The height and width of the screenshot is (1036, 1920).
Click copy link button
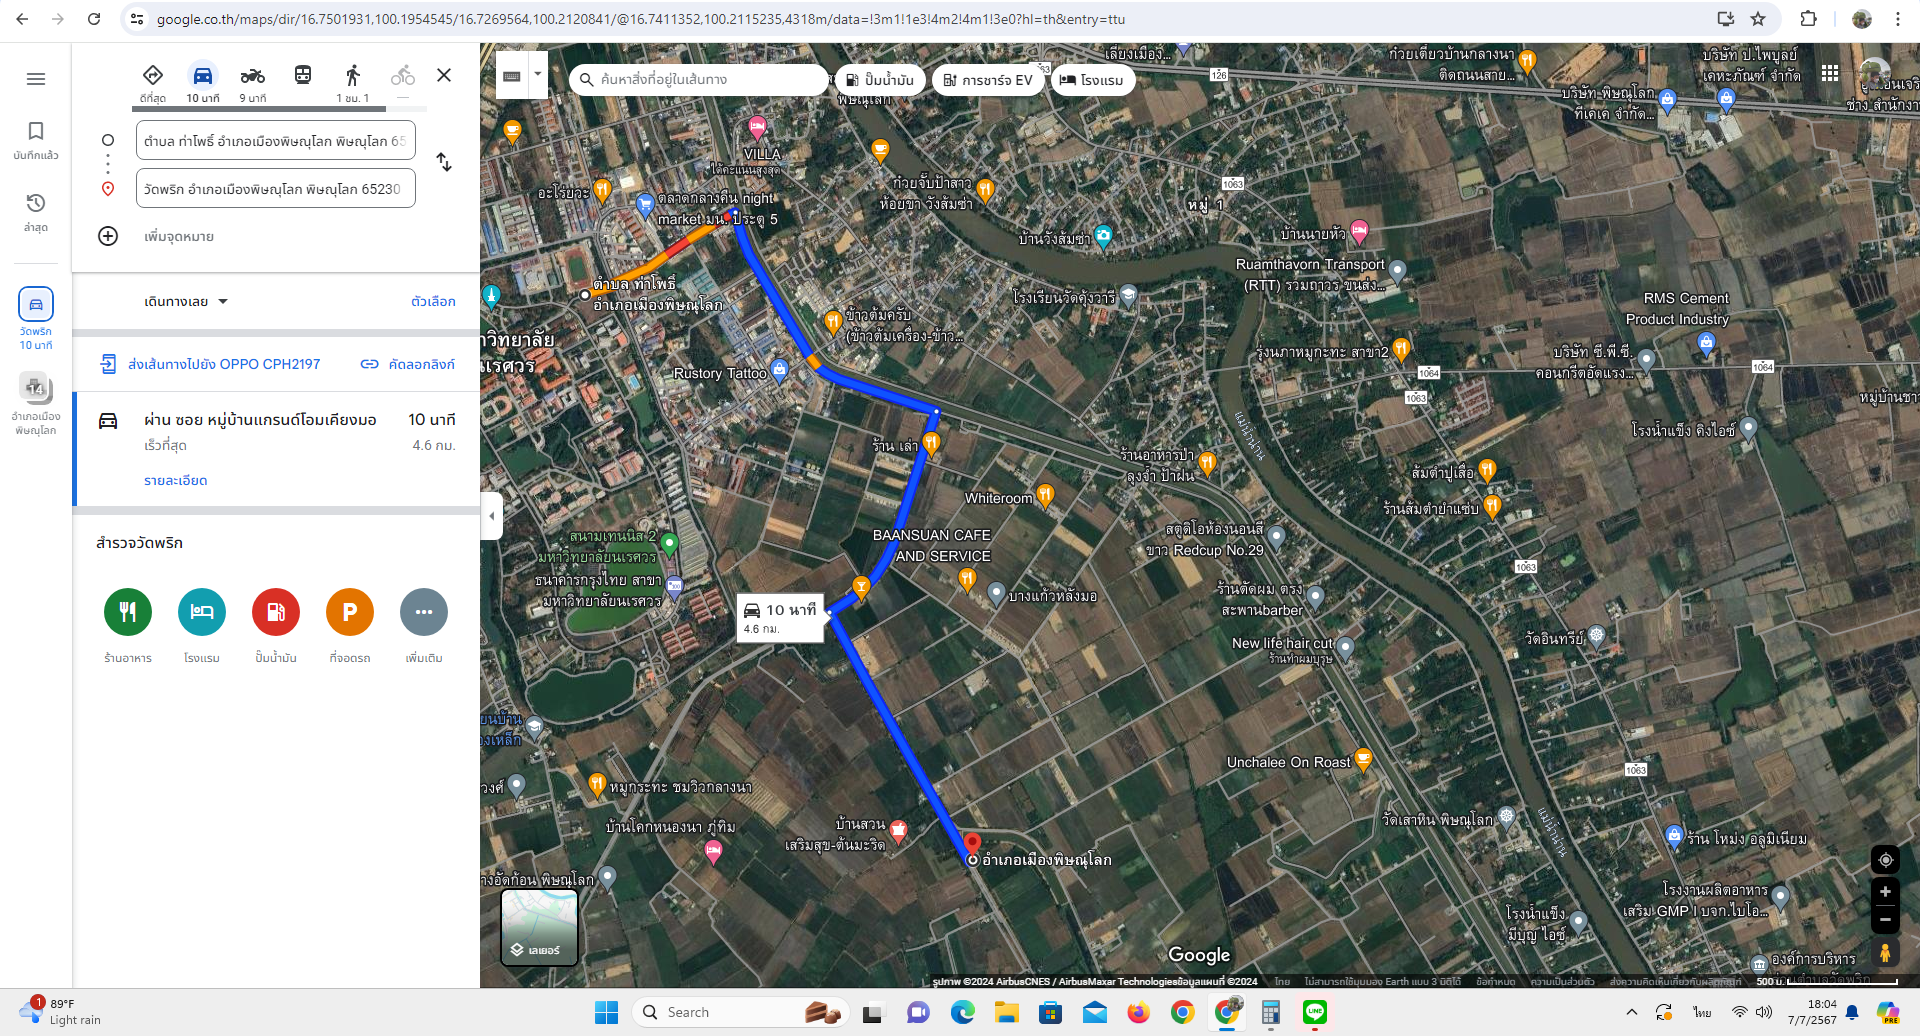408,364
